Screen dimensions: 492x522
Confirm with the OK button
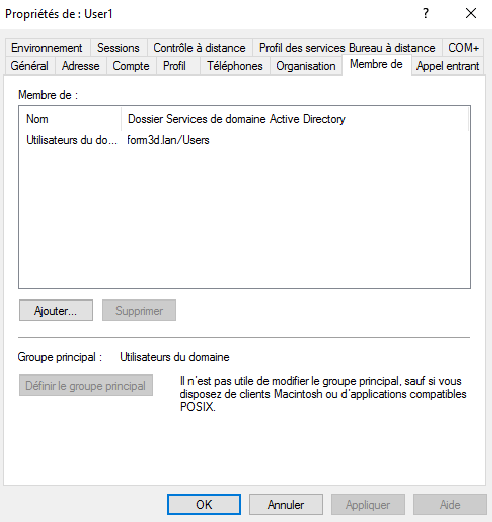[204, 505]
